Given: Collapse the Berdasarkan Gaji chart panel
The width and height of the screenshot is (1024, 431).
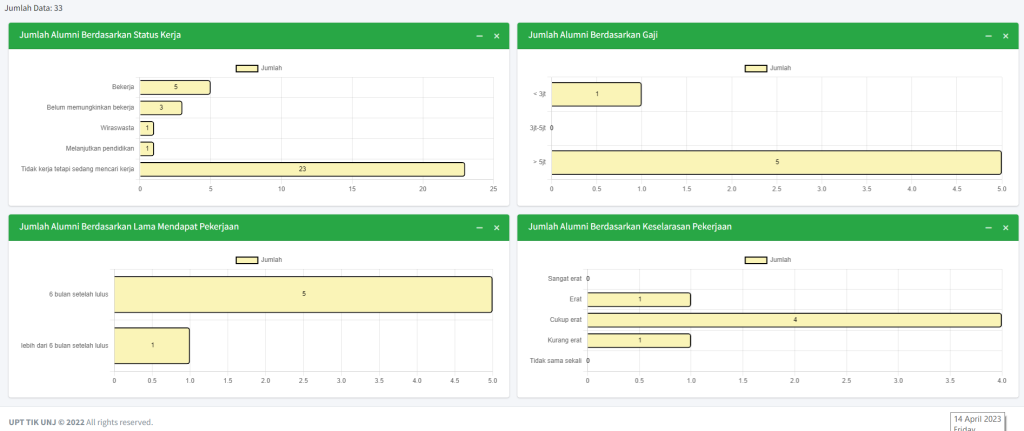Looking at the screenshot, I should (988, 36).
